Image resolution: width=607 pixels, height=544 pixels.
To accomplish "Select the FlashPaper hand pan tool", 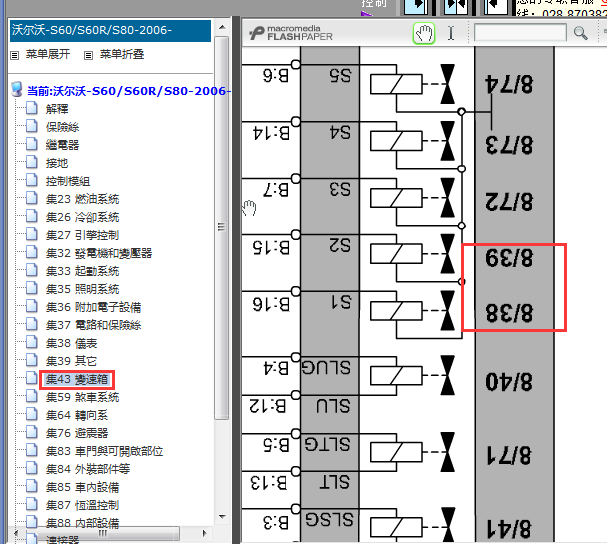I will (x=424, y=33).
